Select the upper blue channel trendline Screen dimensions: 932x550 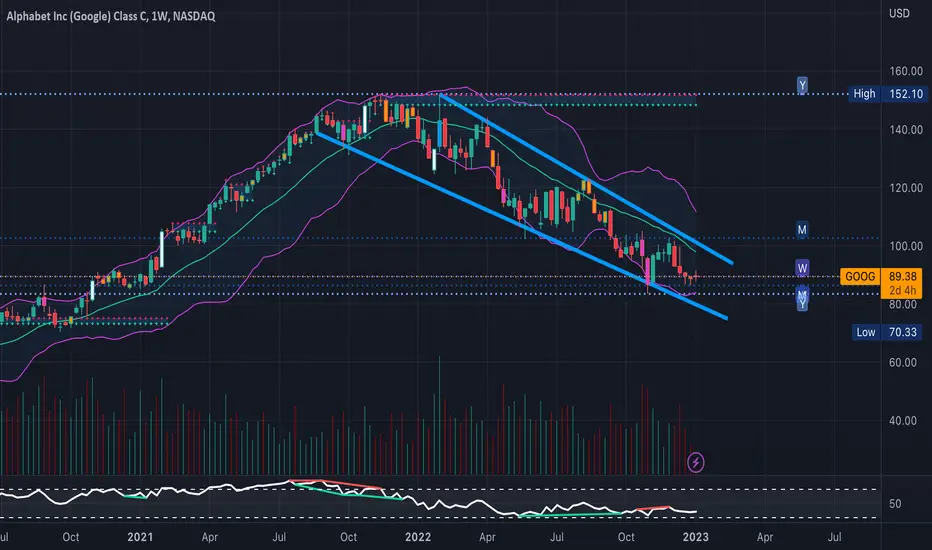[585, 179]
